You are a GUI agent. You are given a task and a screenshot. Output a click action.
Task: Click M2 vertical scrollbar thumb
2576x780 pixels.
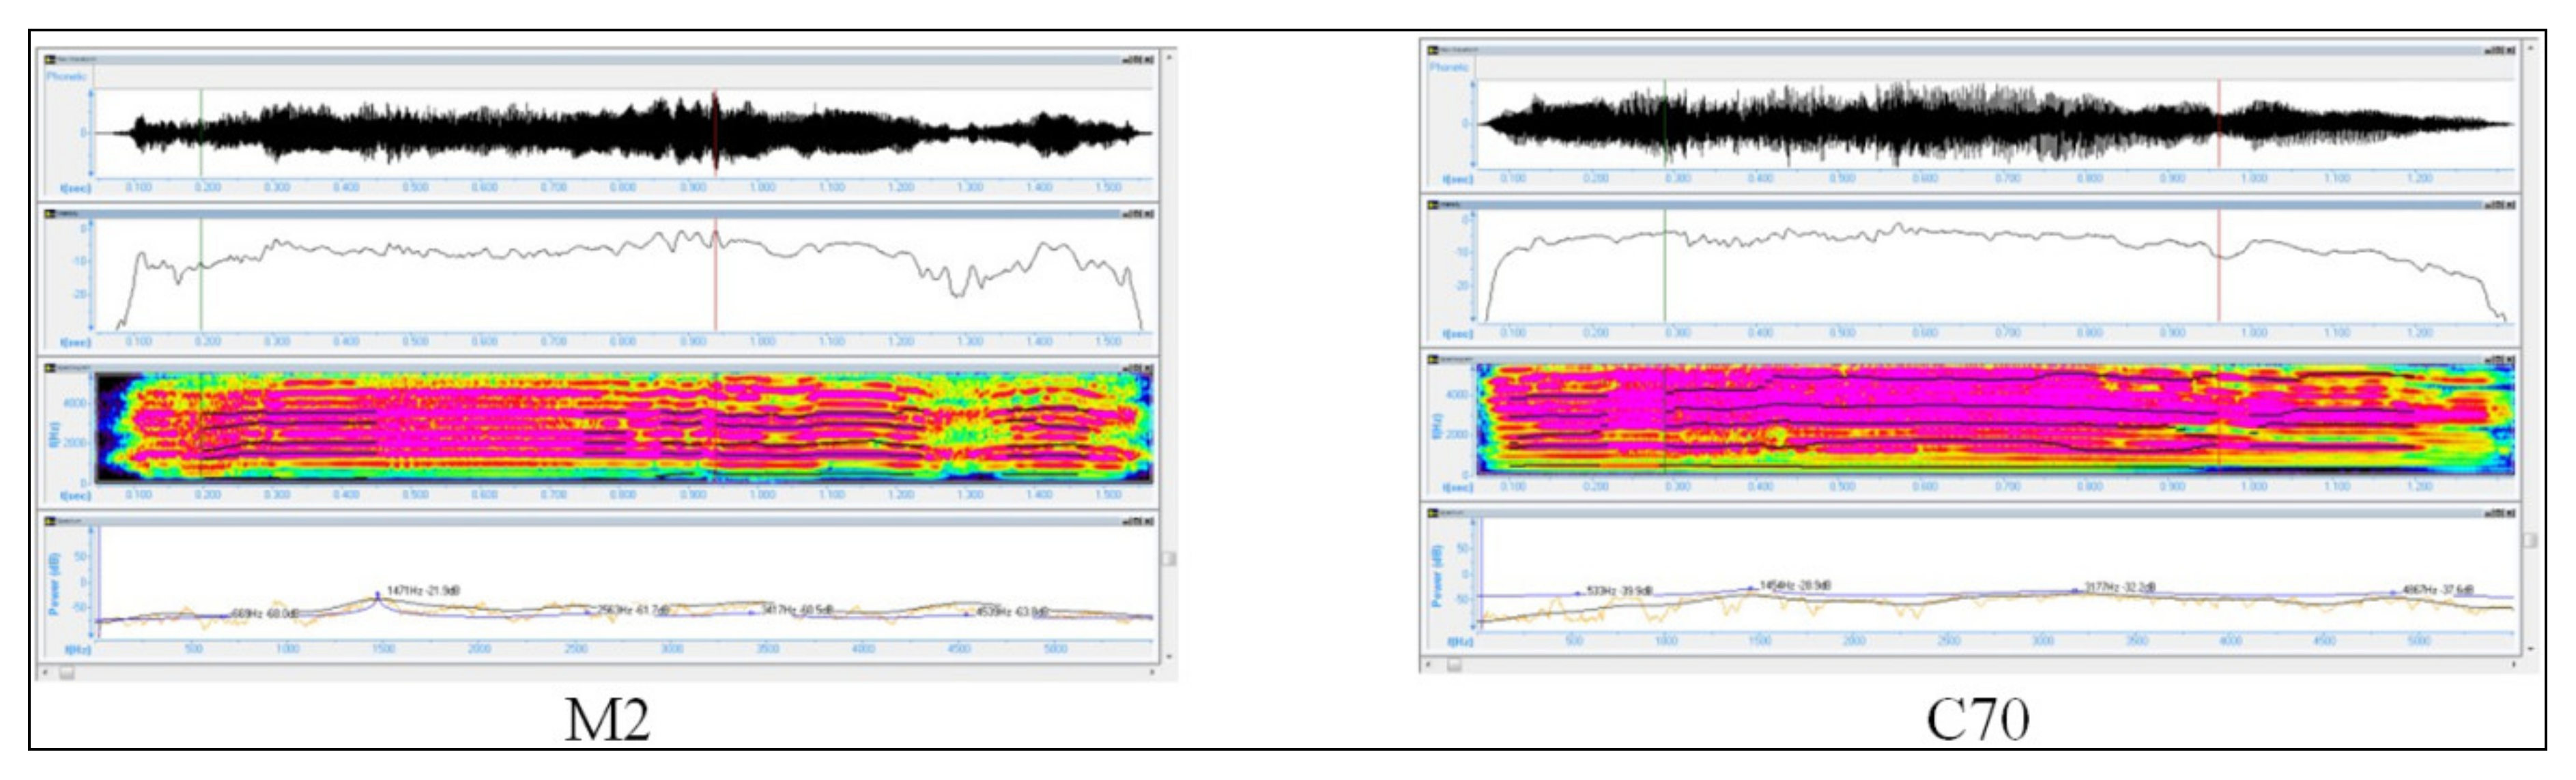[1169, 558]
